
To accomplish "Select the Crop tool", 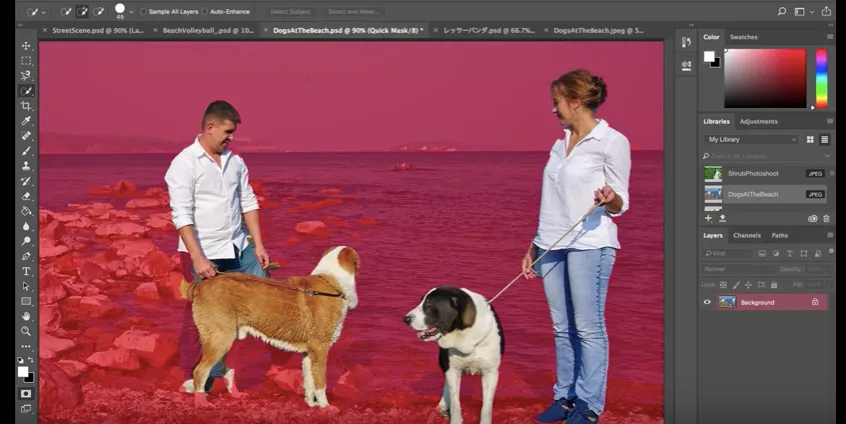I will point(26,106).
